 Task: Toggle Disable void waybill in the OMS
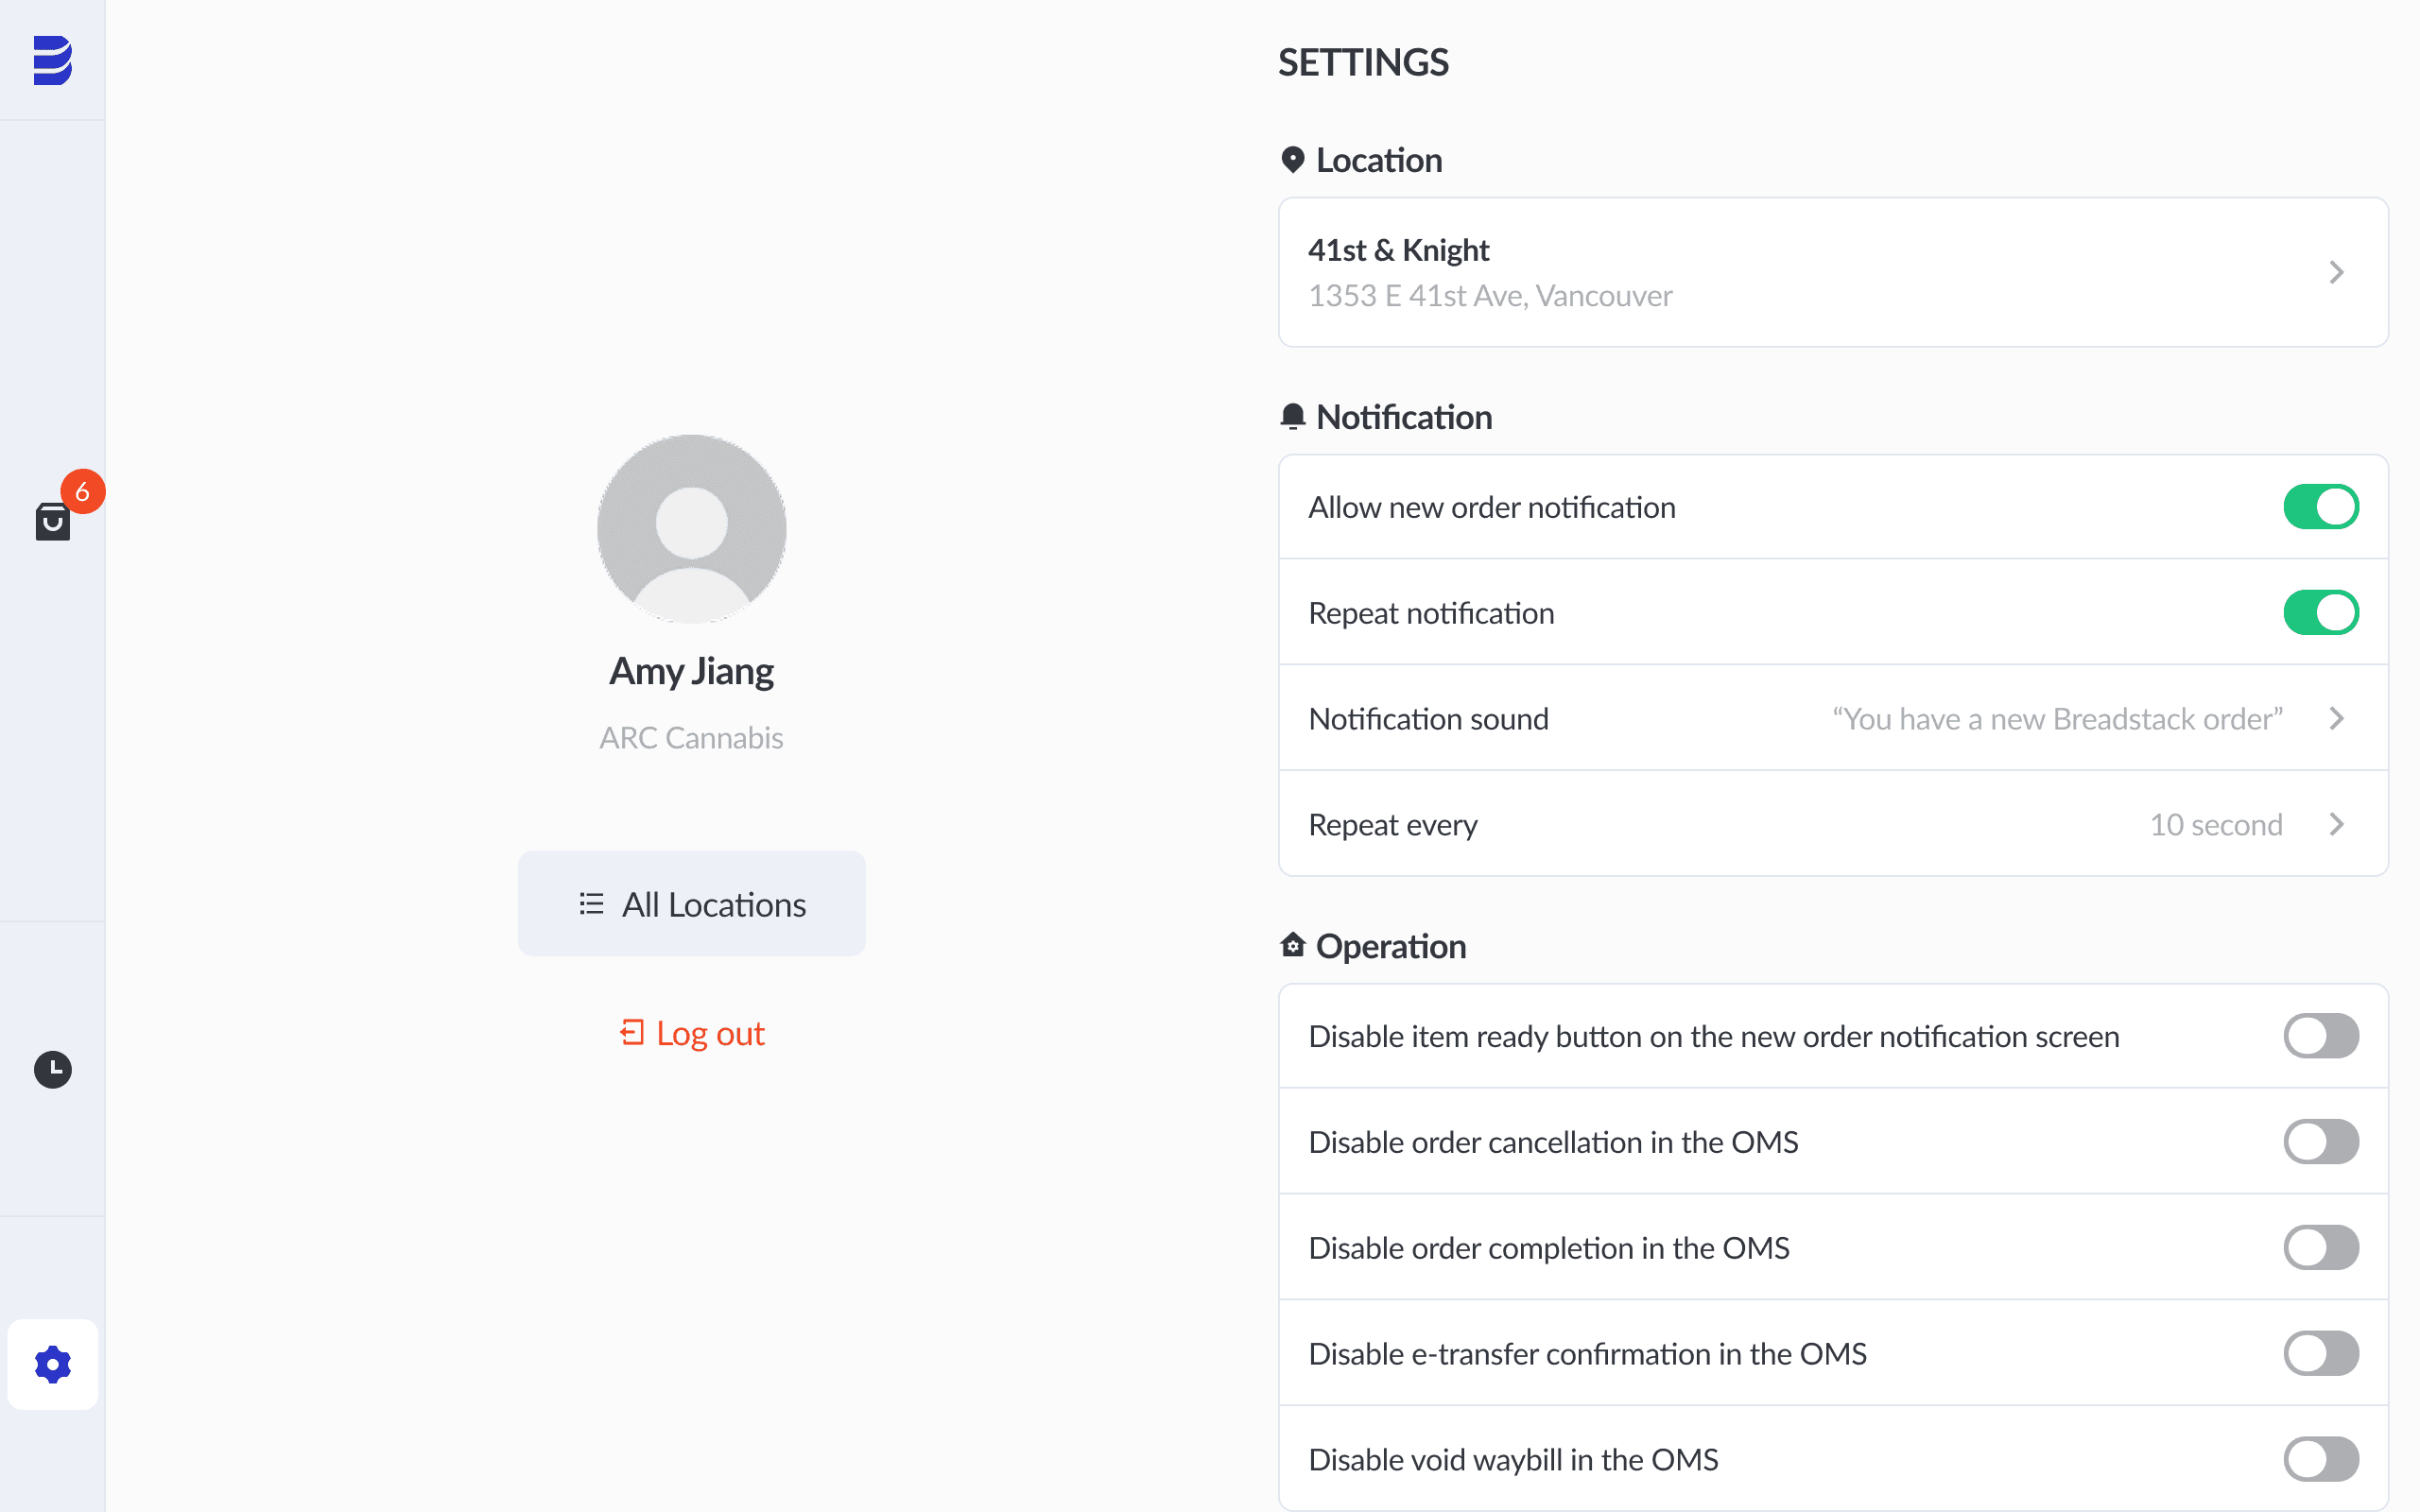point(2320,1459)
